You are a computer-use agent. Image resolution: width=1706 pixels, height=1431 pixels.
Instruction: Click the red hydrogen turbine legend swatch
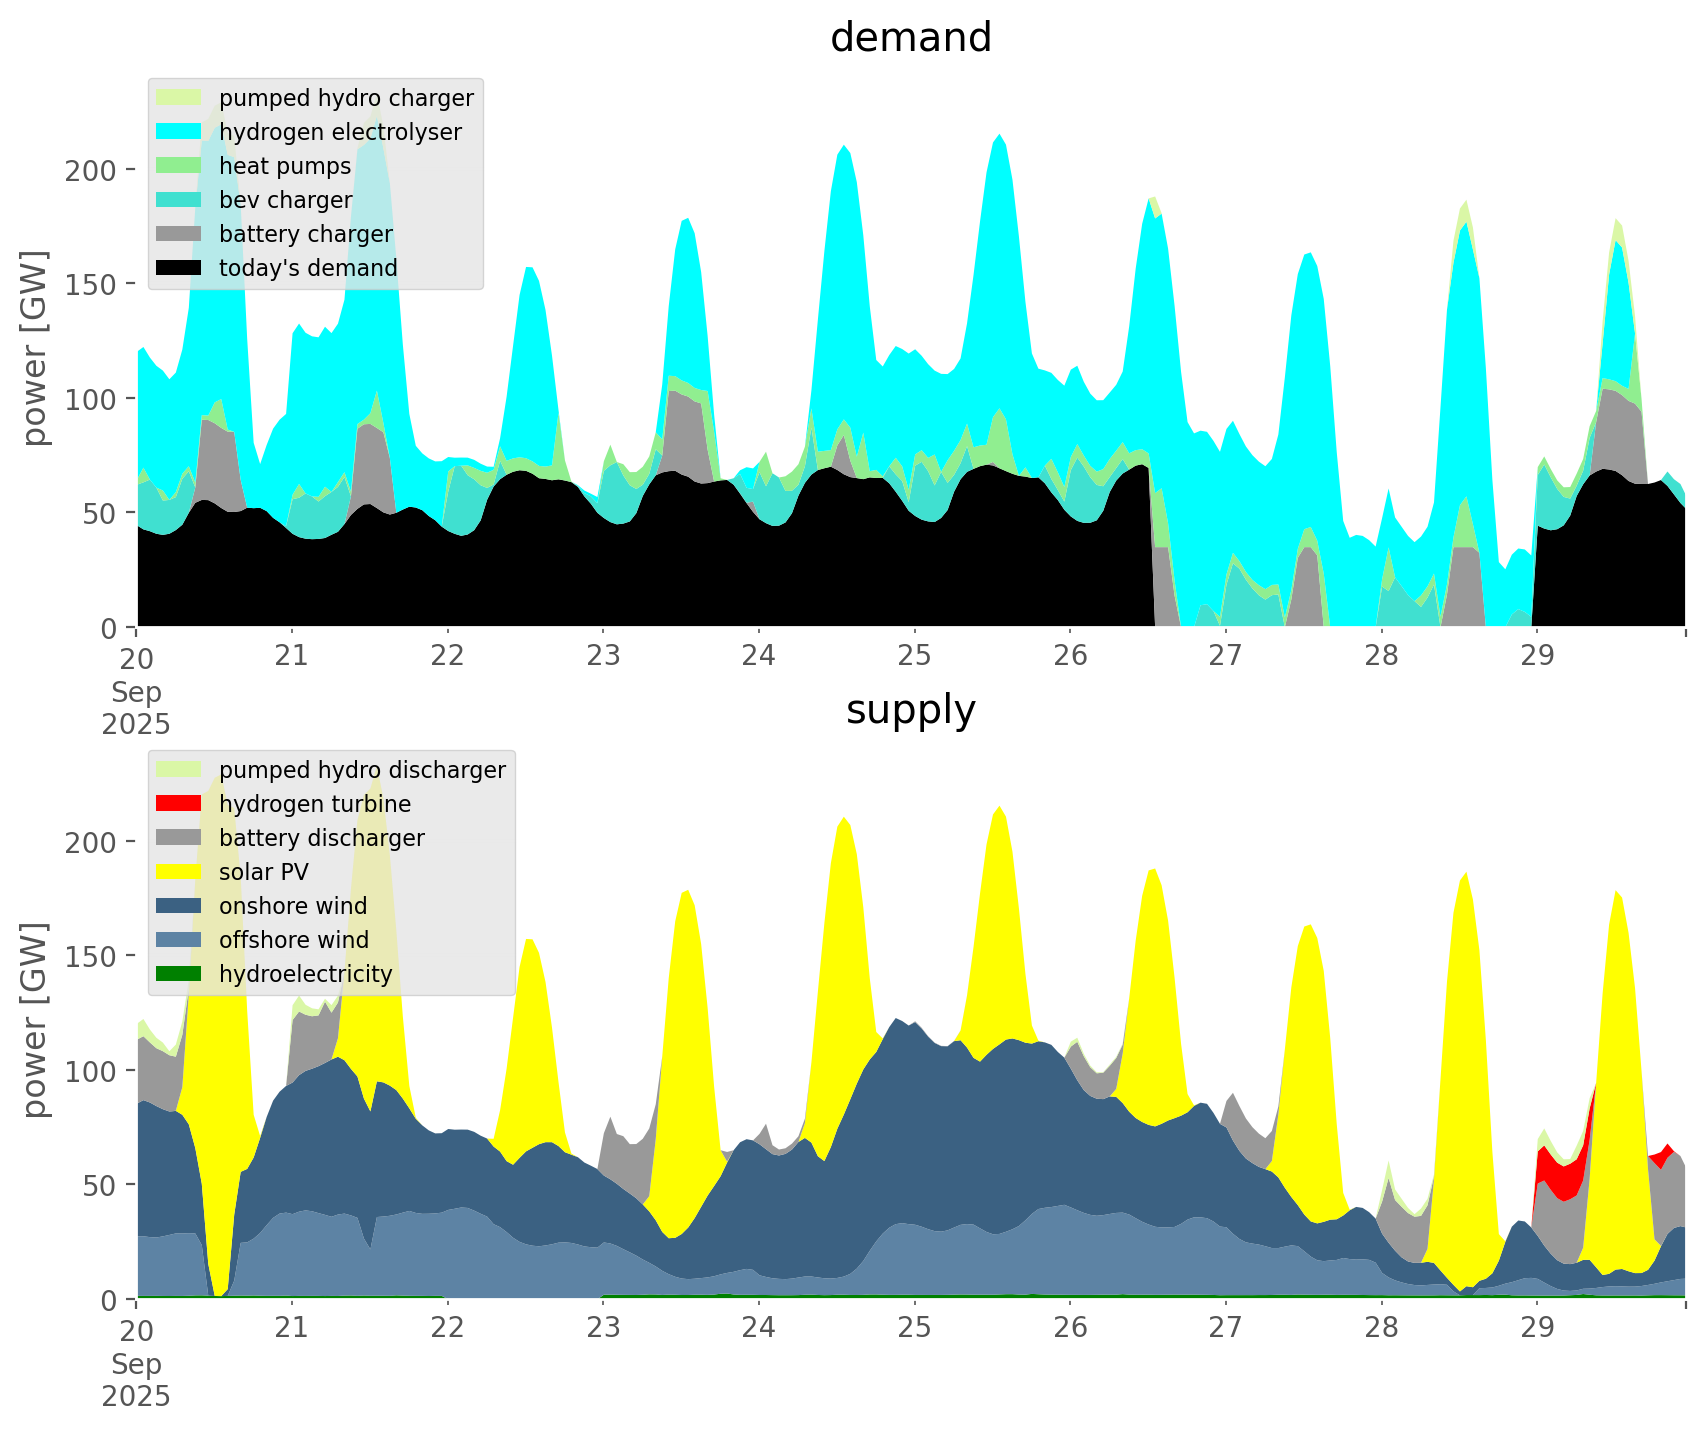(x=180, y=804)
